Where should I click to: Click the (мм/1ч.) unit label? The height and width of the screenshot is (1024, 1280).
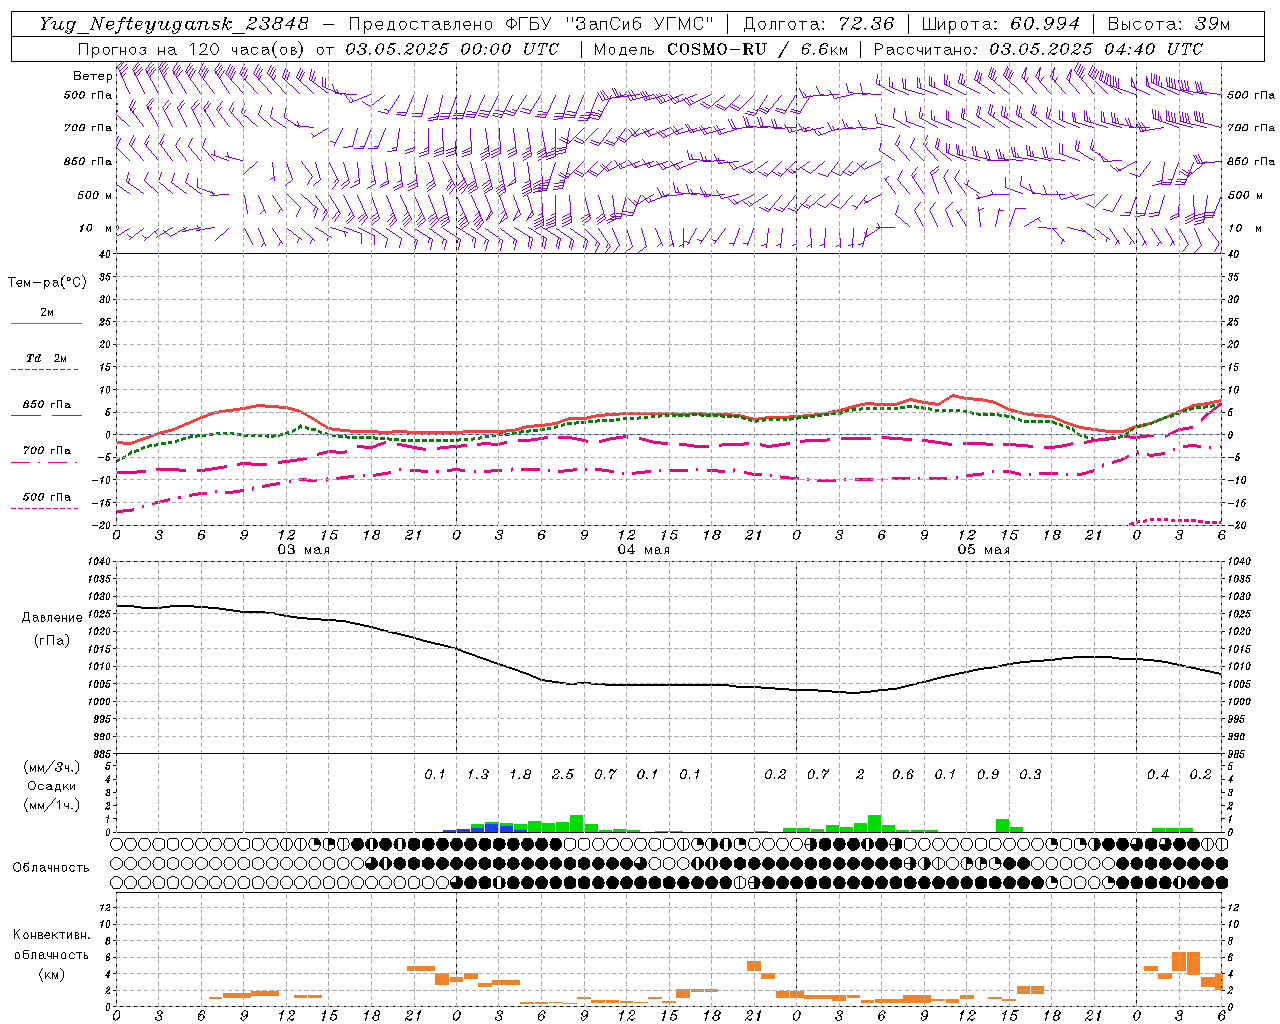(x=52, y=806)
